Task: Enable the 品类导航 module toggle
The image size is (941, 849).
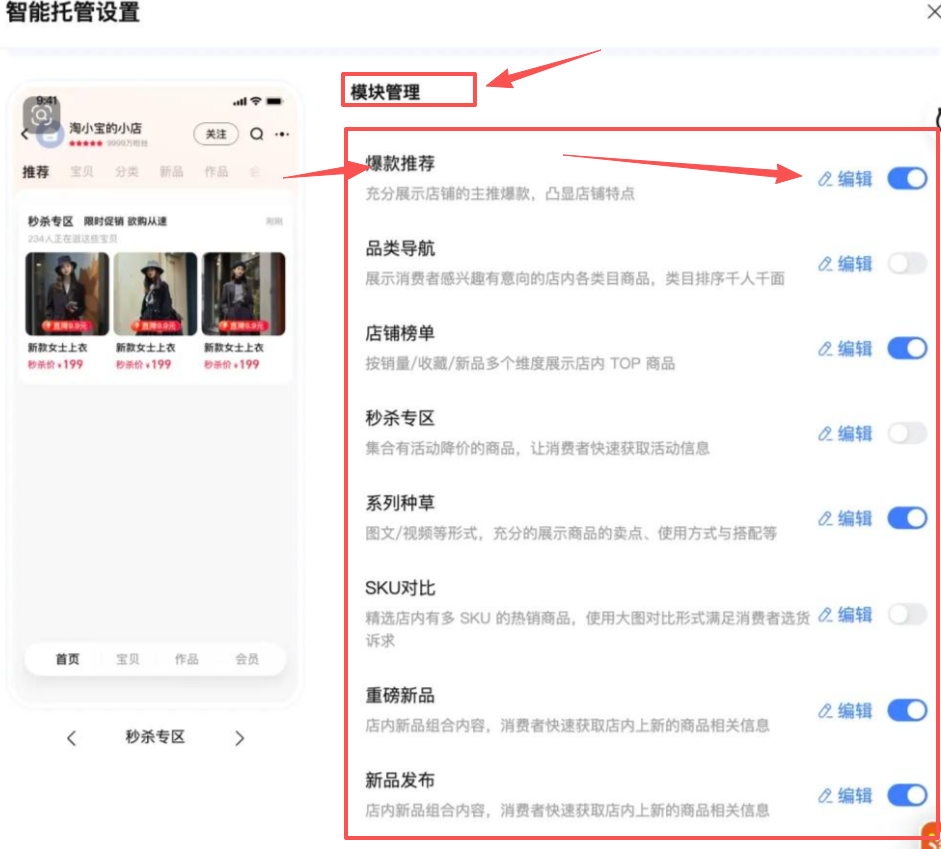Action: click(x=907, y=263)
